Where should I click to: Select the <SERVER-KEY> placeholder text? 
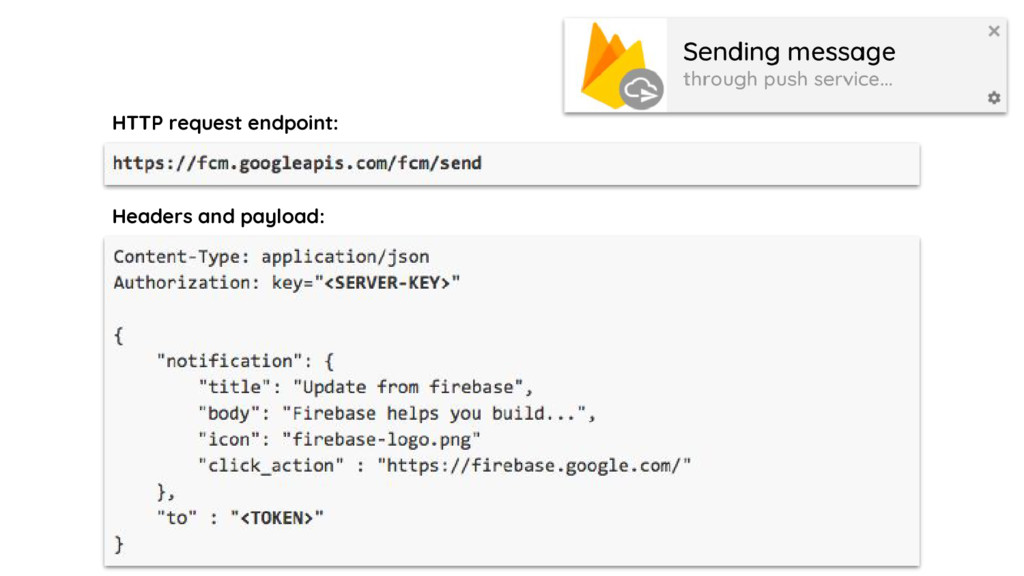(388, 283)
